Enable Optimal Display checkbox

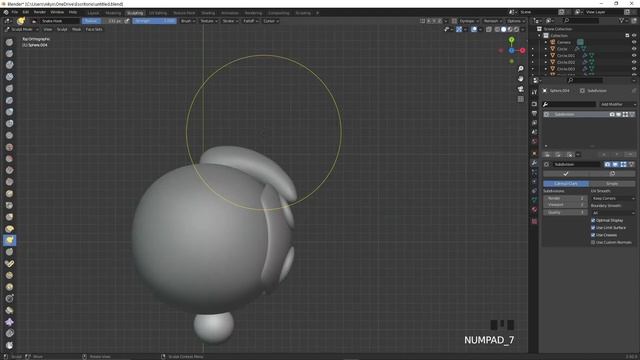click(593, 220)
